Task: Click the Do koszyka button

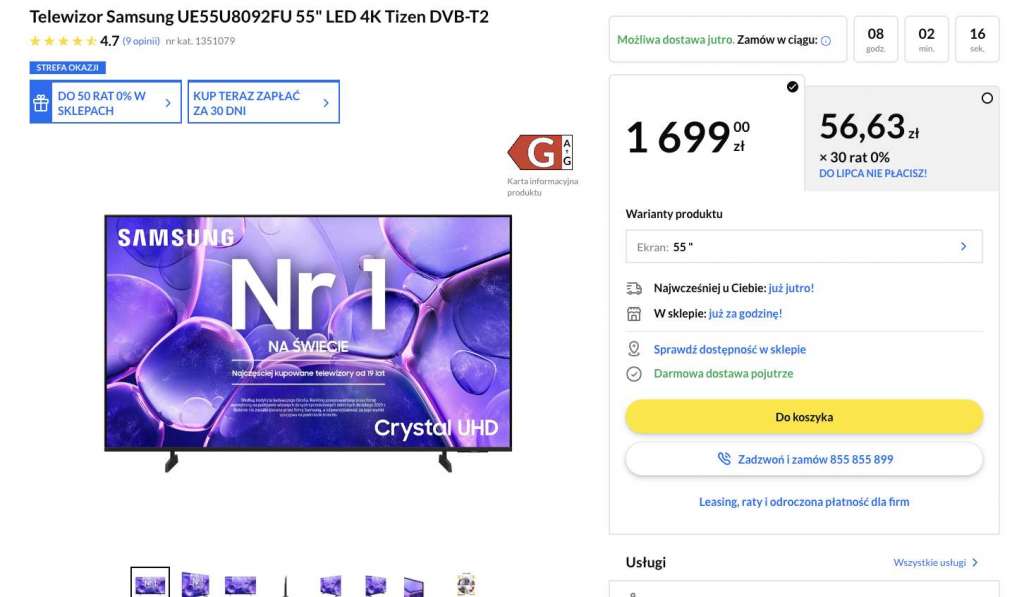Action: (803, 417)
